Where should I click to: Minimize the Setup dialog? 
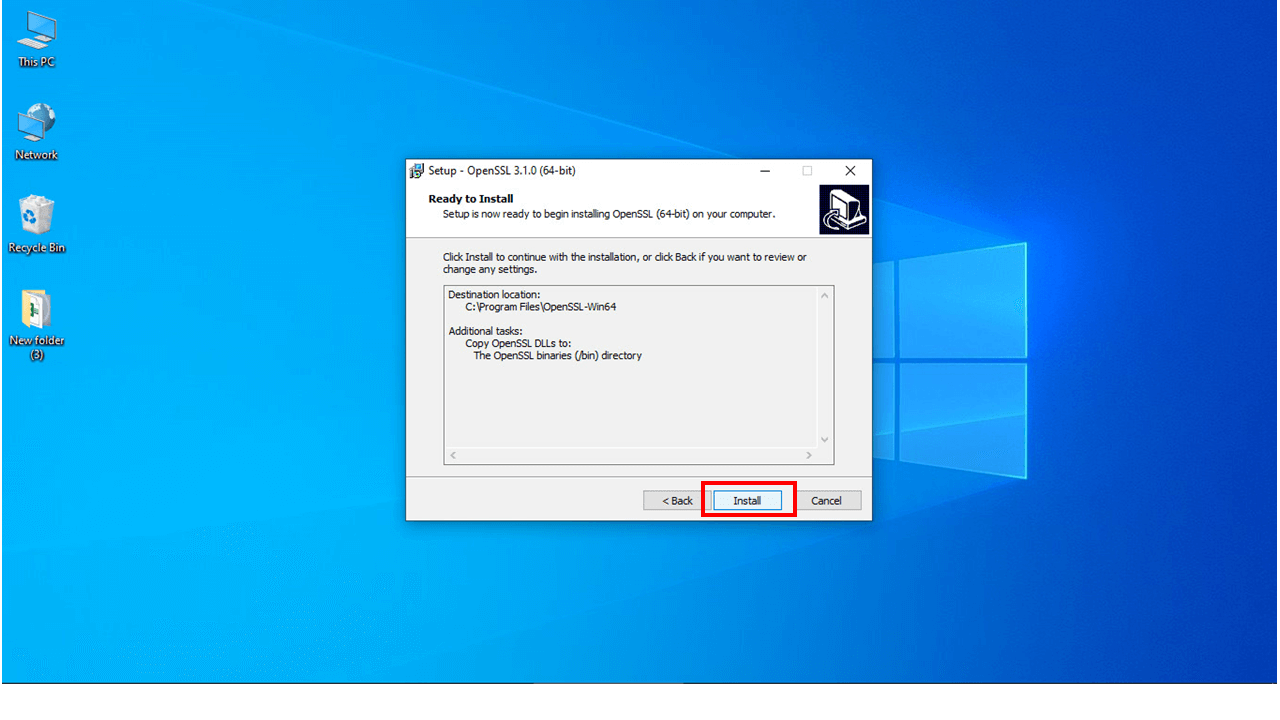(764, 171)
